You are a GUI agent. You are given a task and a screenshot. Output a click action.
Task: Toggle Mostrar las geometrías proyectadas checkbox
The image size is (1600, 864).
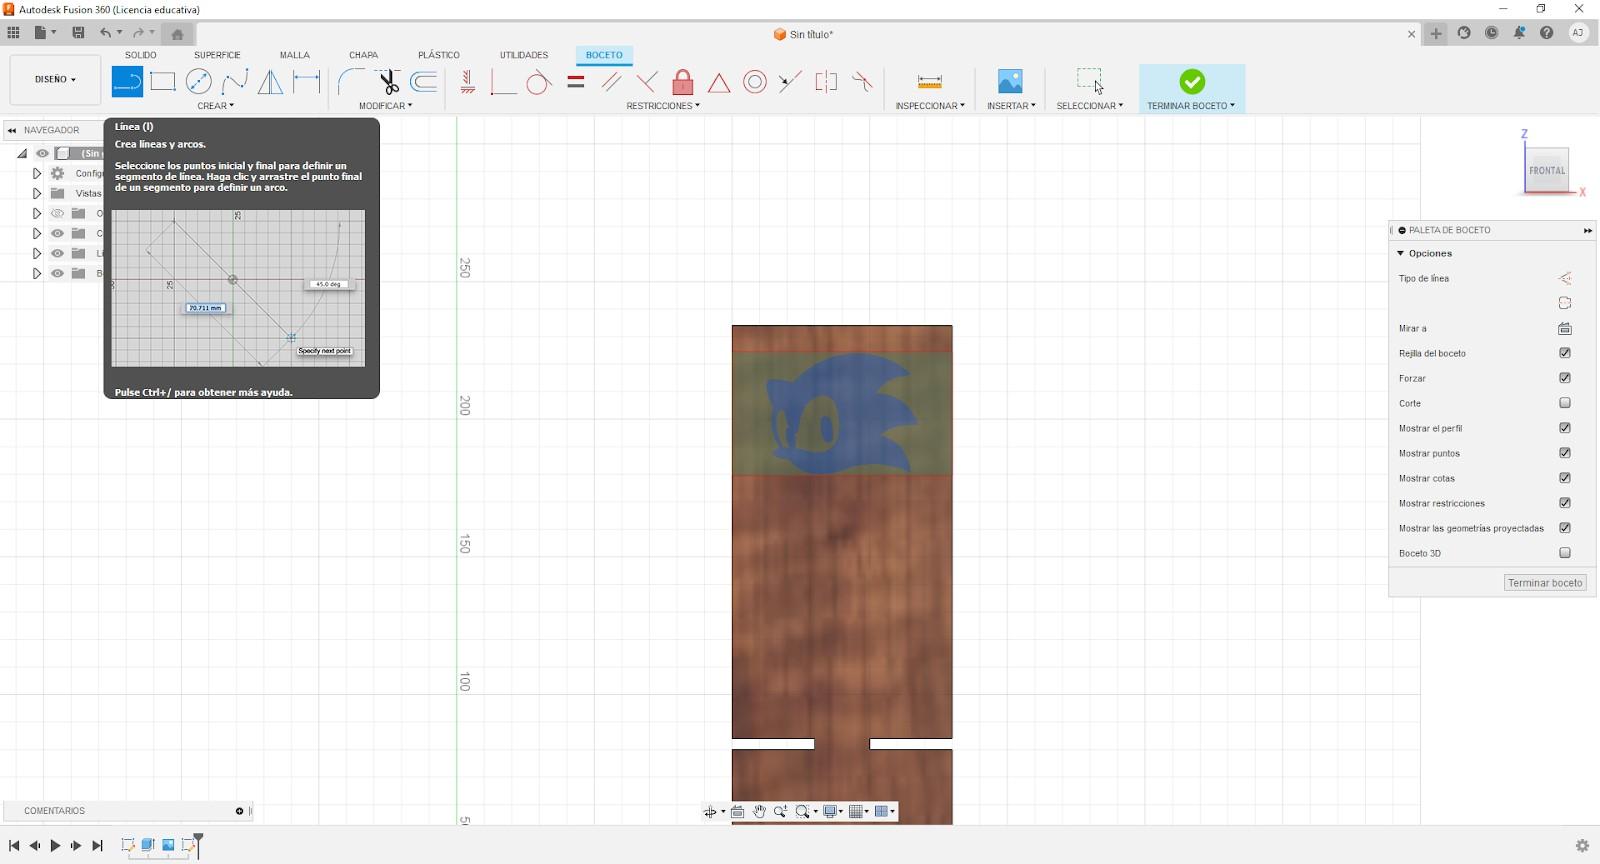coord(1565,528)
